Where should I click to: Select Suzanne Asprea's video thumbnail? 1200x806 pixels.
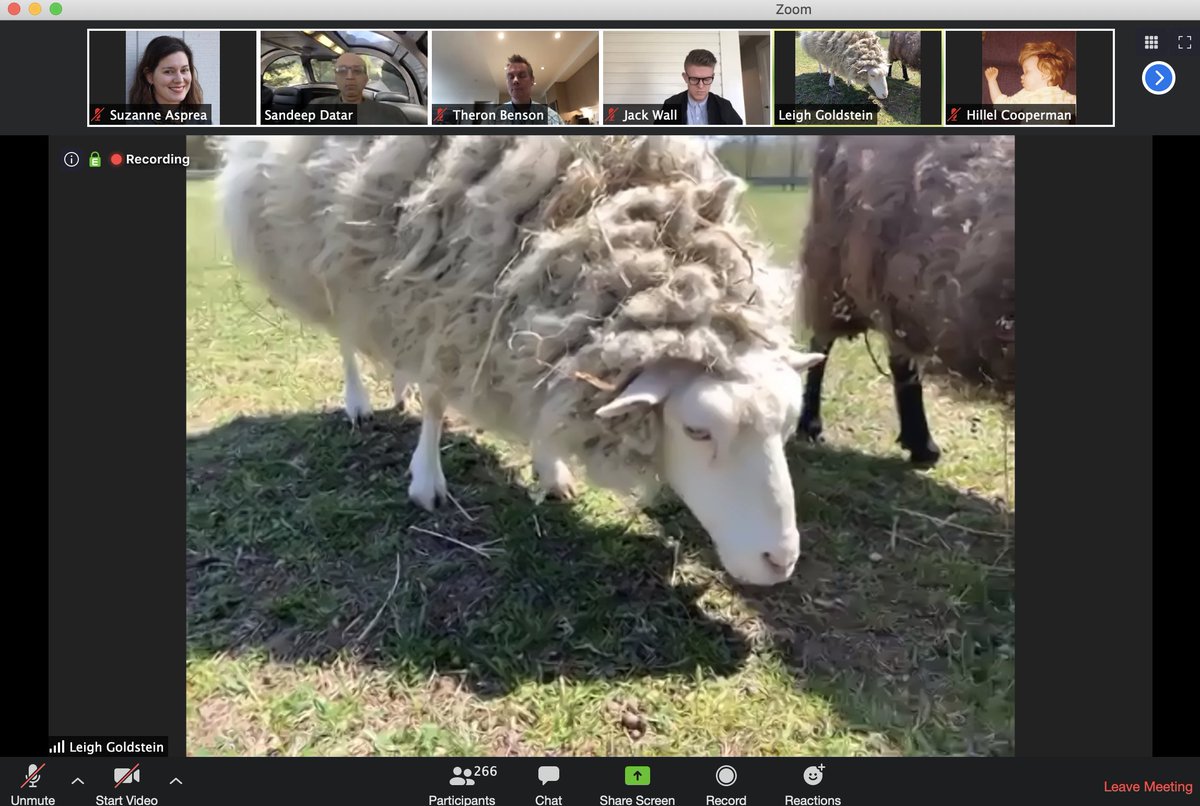click(x=171, y=70)
